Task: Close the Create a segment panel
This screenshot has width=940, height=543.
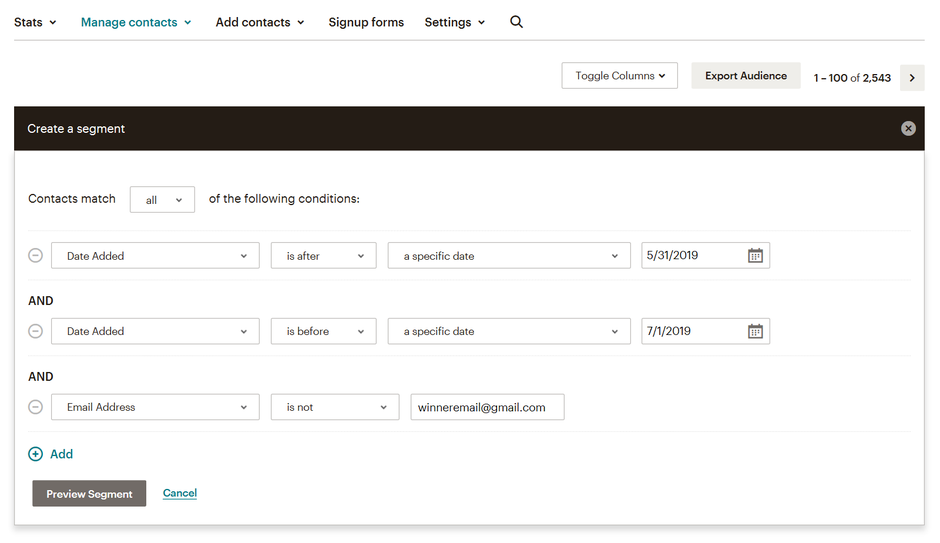Action: [908, 129]
